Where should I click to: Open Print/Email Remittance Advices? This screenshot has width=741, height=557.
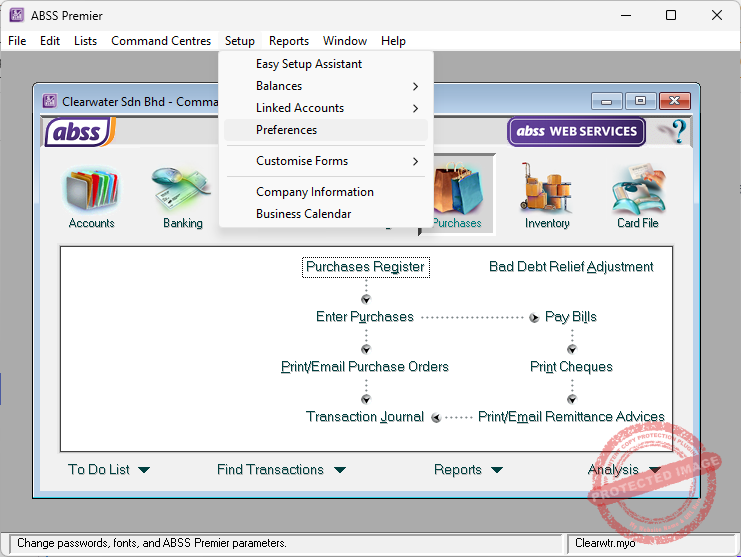coord(571,417)
